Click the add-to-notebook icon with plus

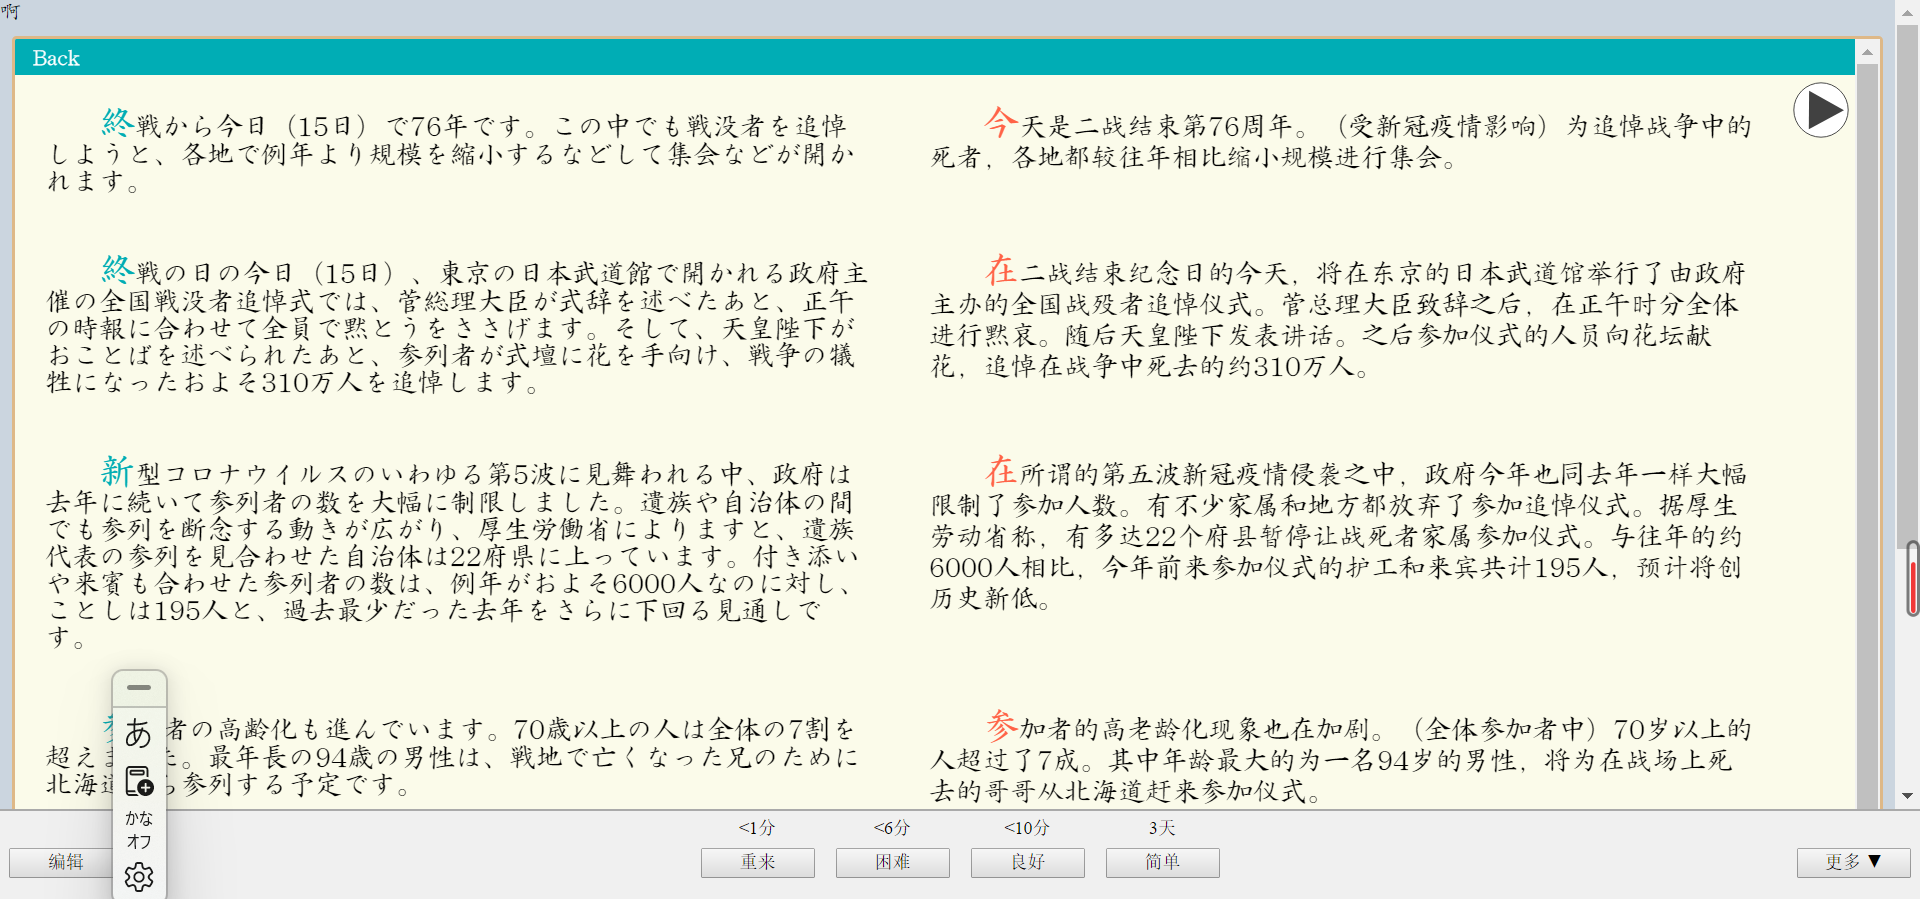pyautogui.click(x=139, y=781)
